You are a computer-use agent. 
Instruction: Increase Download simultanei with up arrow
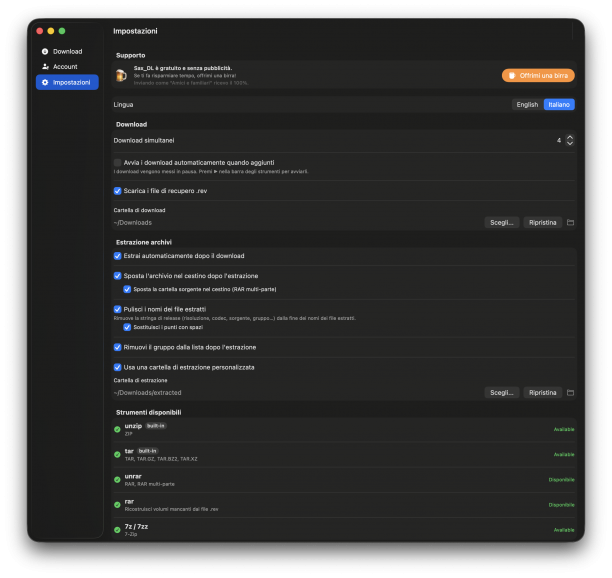[570, 137]
